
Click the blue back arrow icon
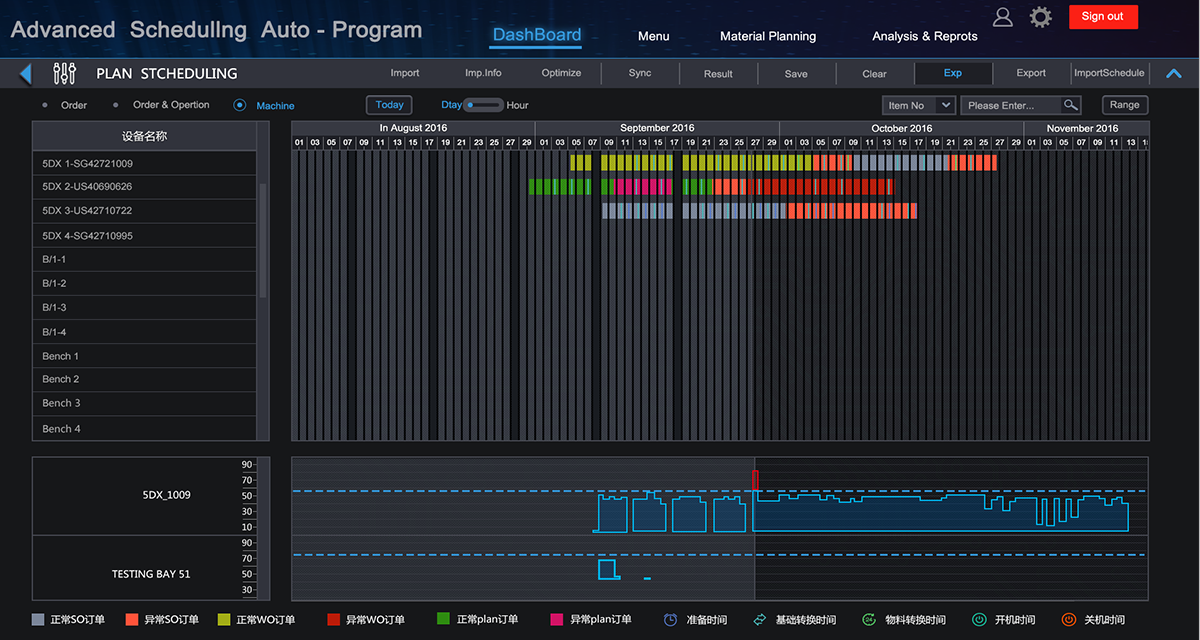(26, 73)
